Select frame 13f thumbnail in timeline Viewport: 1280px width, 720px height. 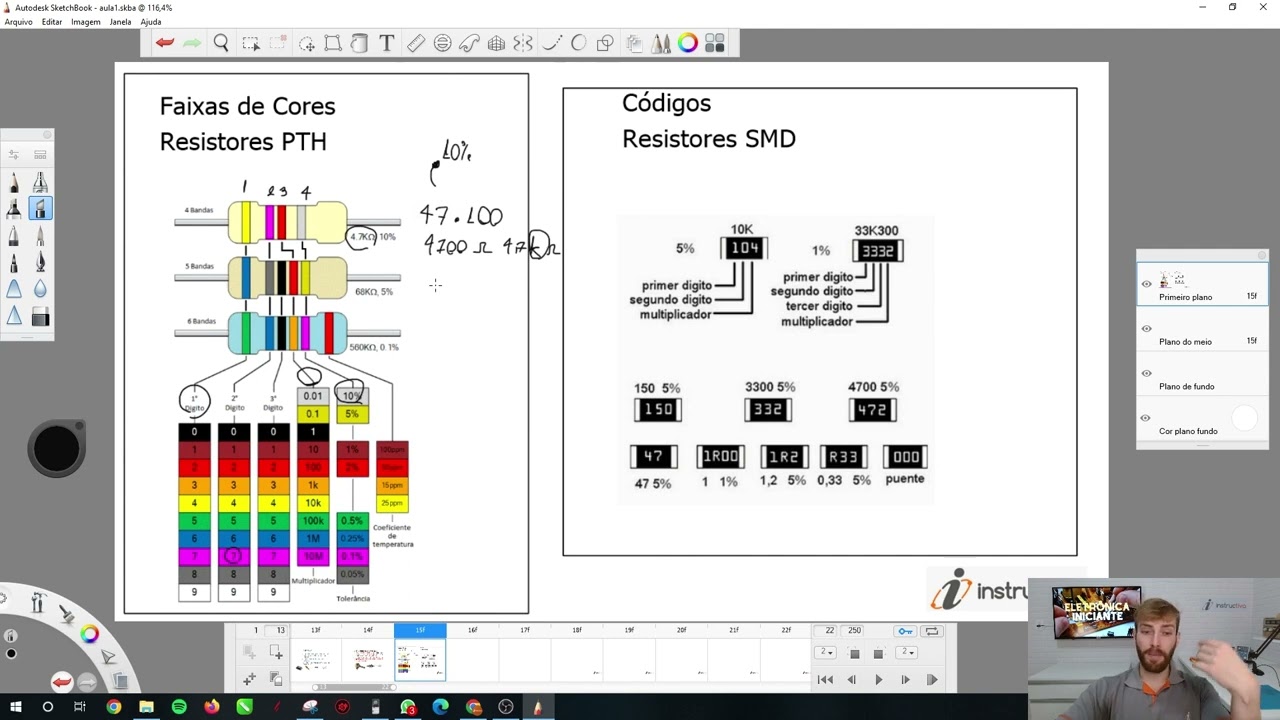[316, 660]
